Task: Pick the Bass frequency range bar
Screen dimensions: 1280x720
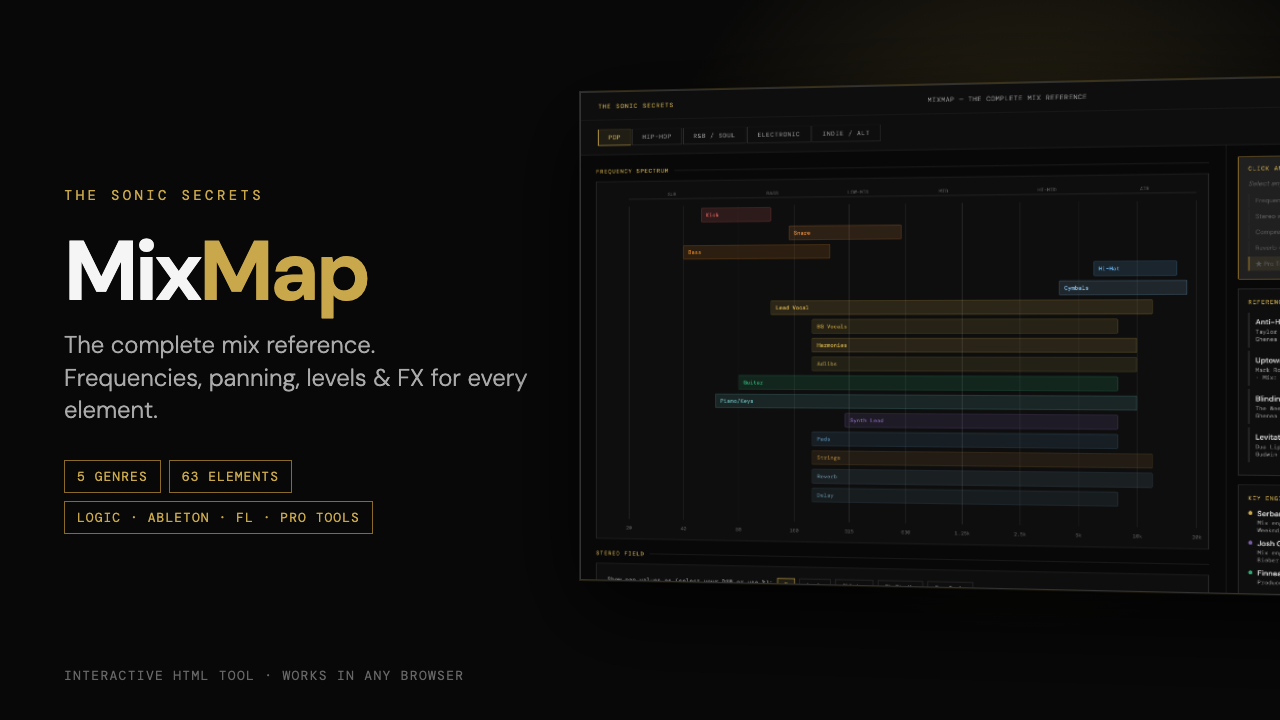Action: pyautogui.click(x=756, y=252)
